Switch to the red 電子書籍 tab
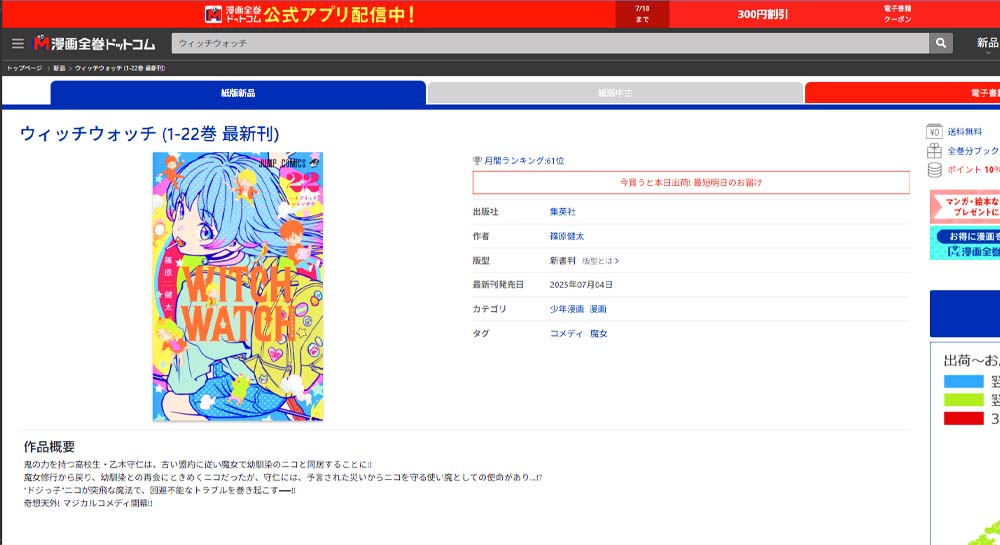This screenshot has width=1000, height=545. 902,93
